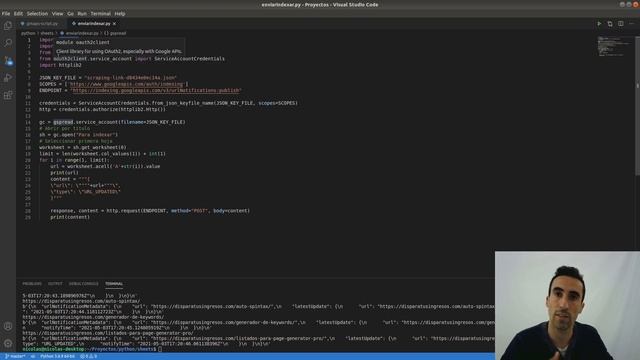Open the indexing.googleapis.com ENDPOINT URL link
The image size is (640, 360).
156,90
